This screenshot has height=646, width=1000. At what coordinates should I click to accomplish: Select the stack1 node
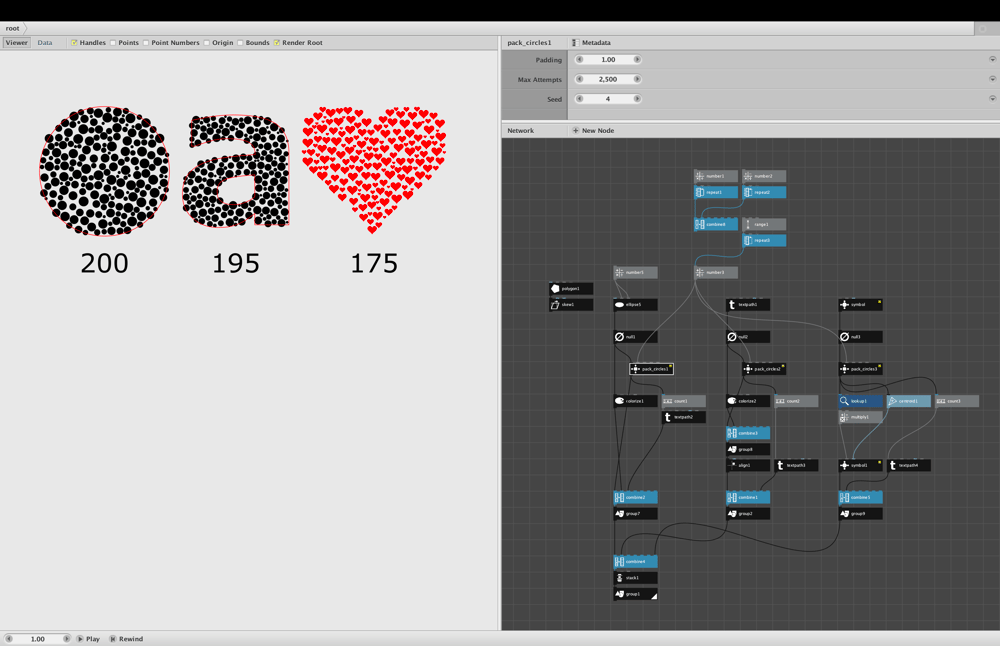pyautogui.click(x=635, y=578)
